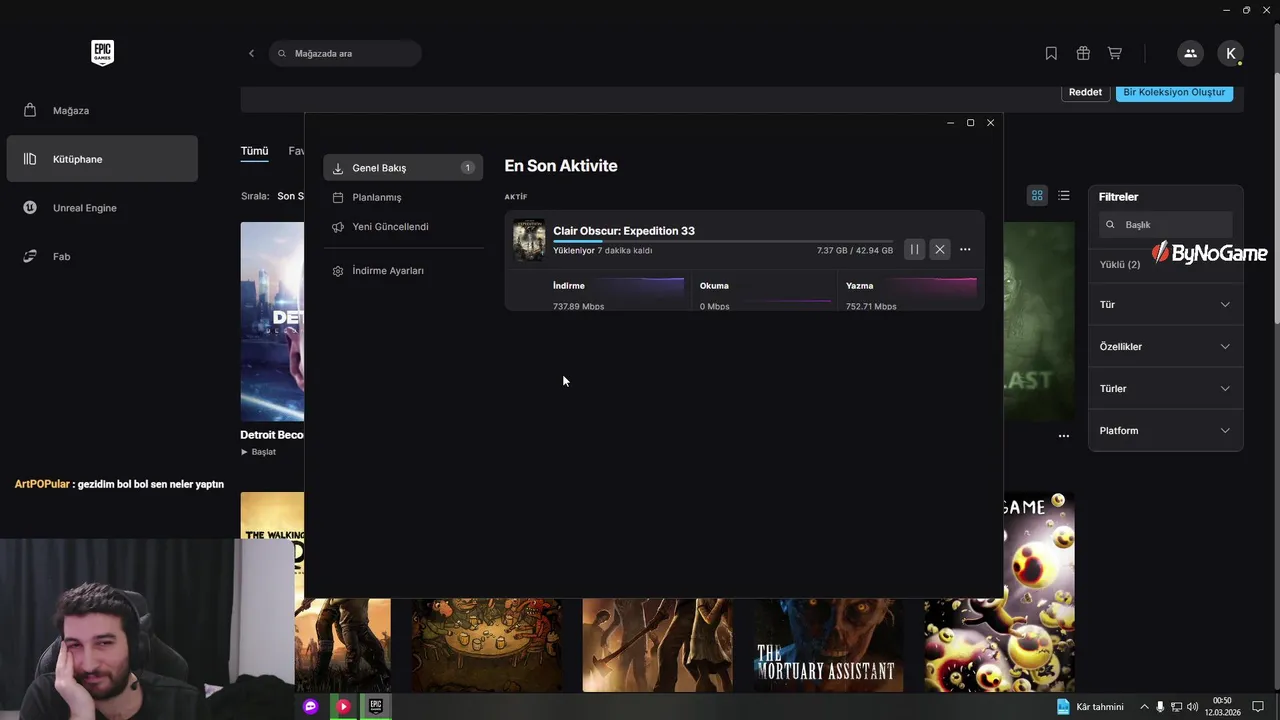Viewport: 1280px width, 720px height.
Task: Open the Outlast game cover
Action: click(x=1039, y=321)
